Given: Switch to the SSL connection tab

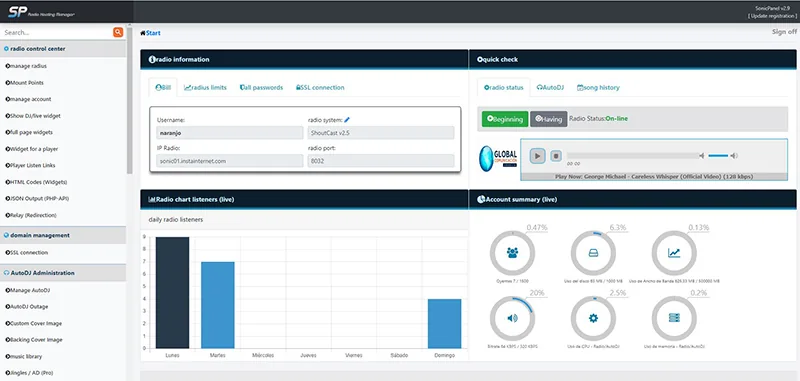Looking at the screenshot, I should point(320,88).
